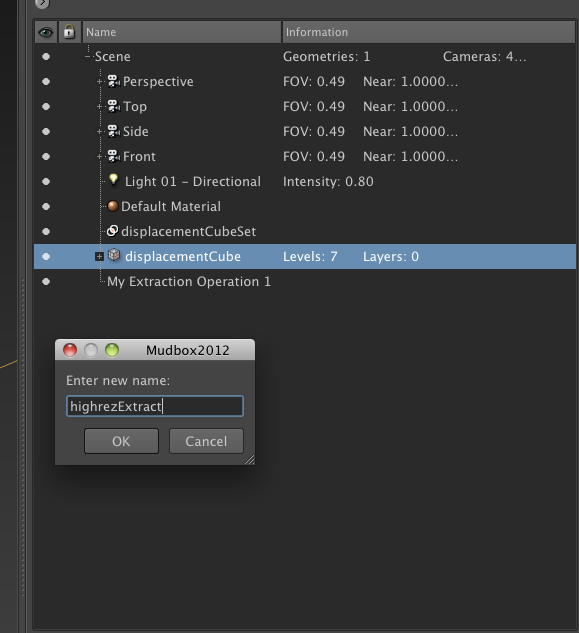
Task: Toggle visibility dot for Default Material
Action: (x=46, y=207)
